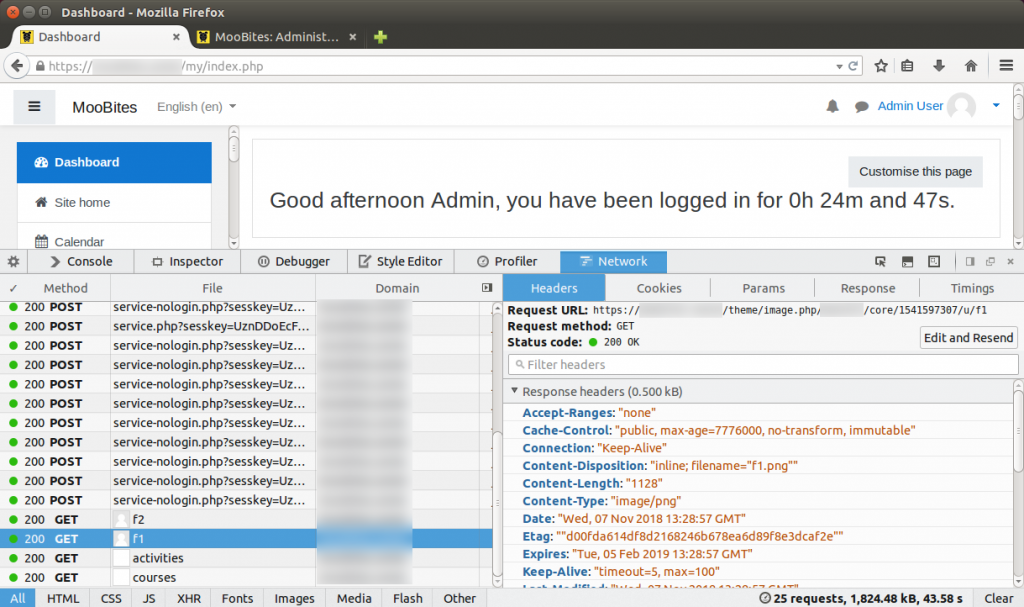The height and width of the screenshot is (607, 1024).
Task: Show your bookmarks list
Action: [x=907, y=66]
